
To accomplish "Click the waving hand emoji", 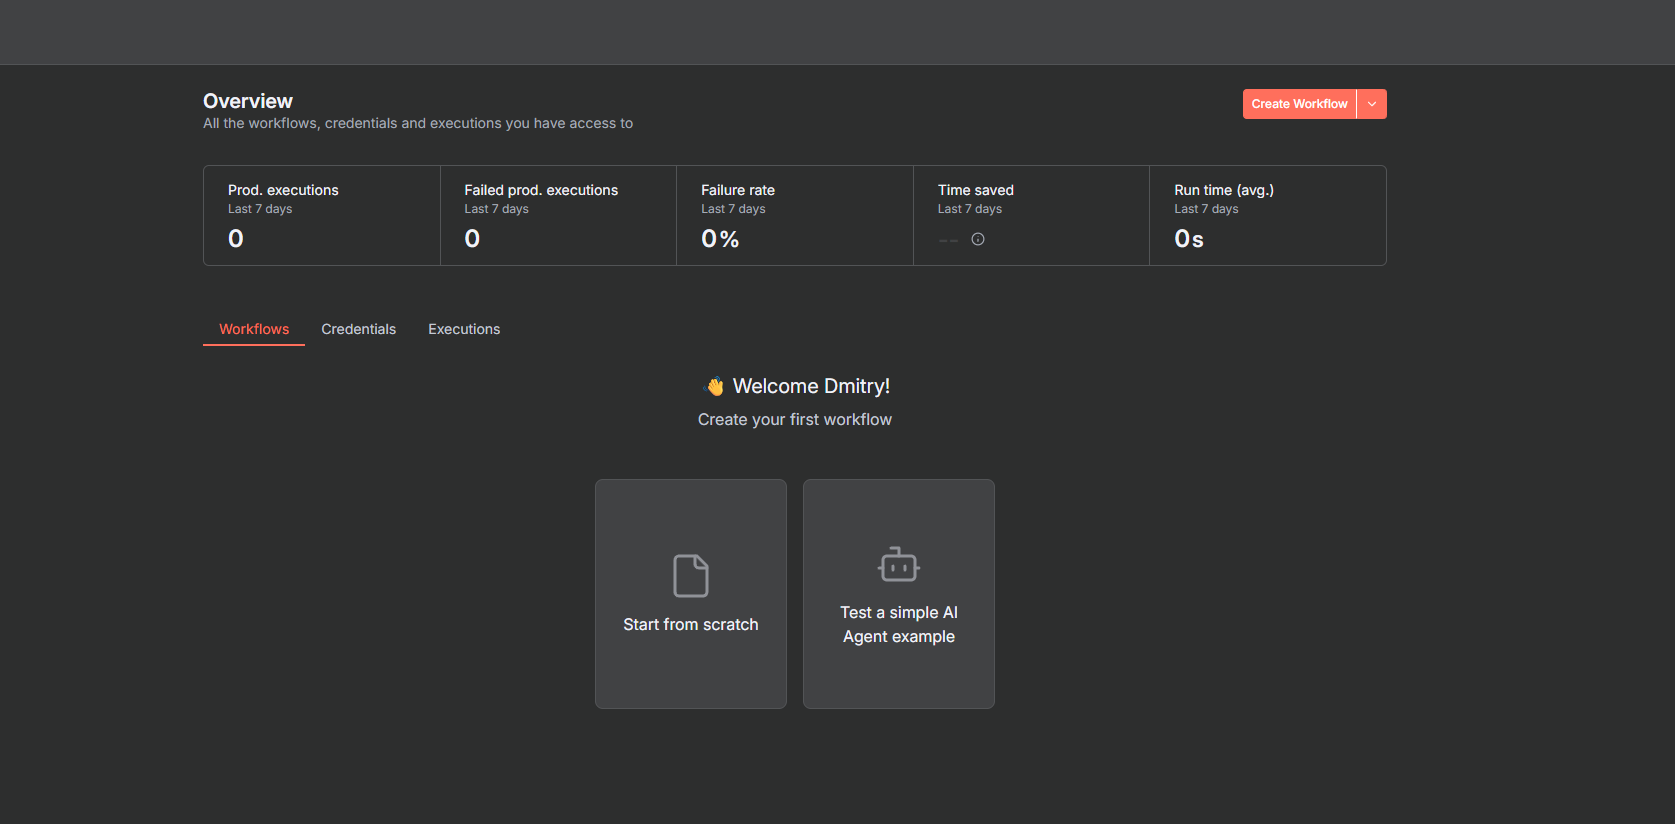I will 715,387.
